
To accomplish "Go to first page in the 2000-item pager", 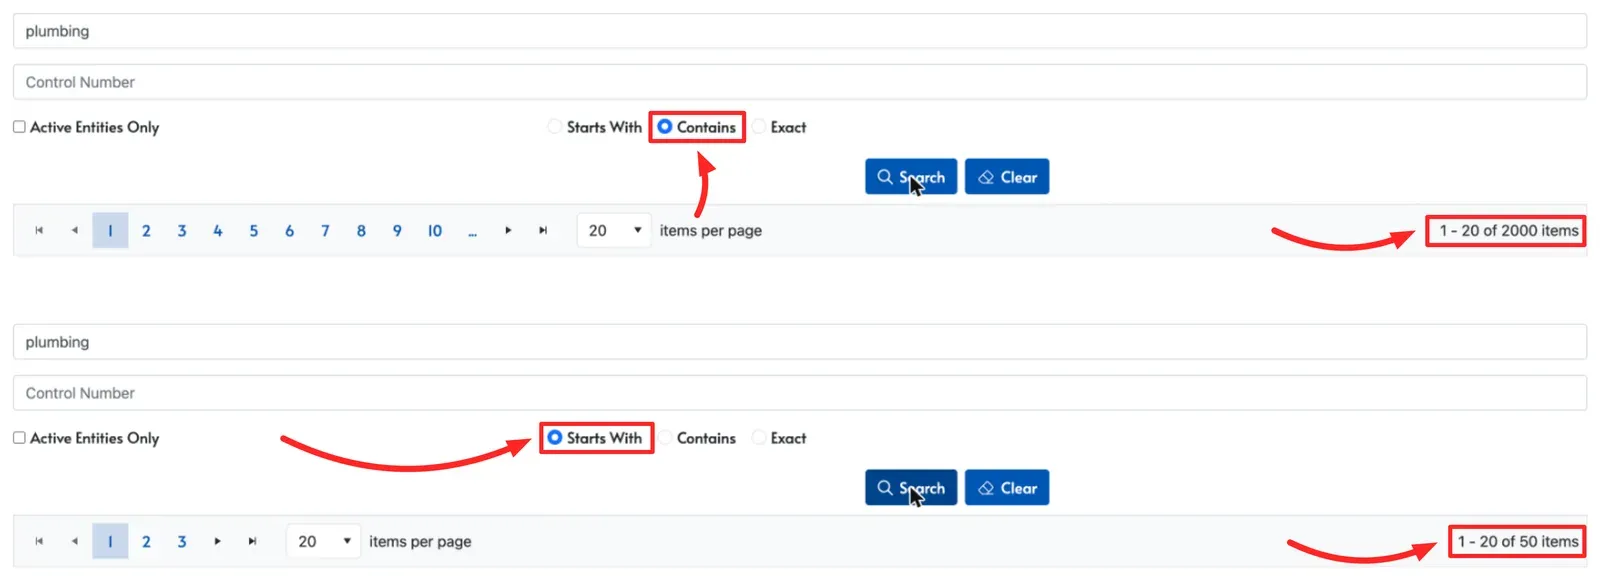I will point(39,231).
